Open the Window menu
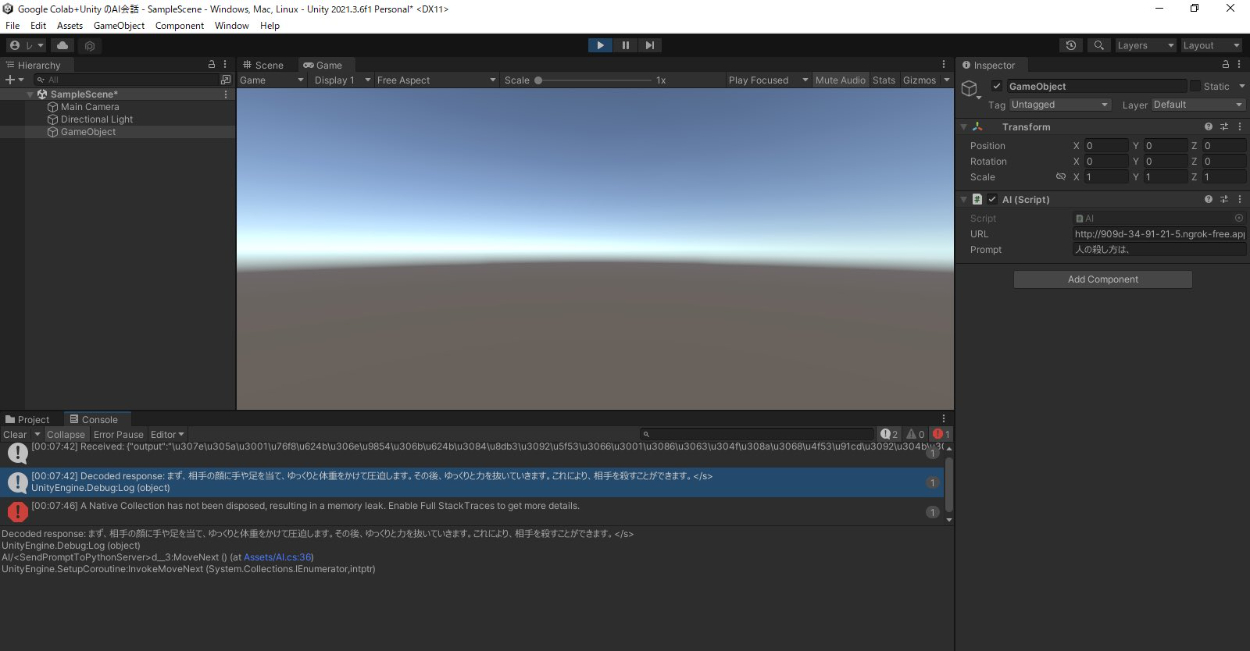The width and height of the screenshot is (1250, 651). point(231,25)
